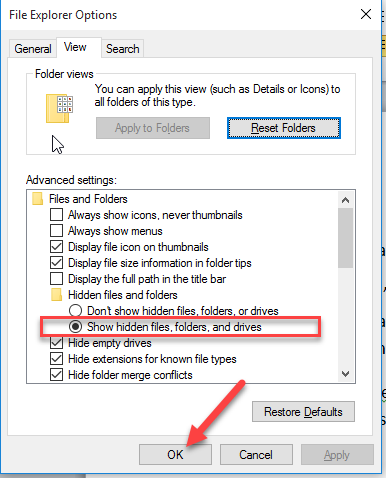Viewport: 386px width, 478px height.
Task: Toggle Hide folder merge conflicts checkbox
Action: click(x=56, y=375)
